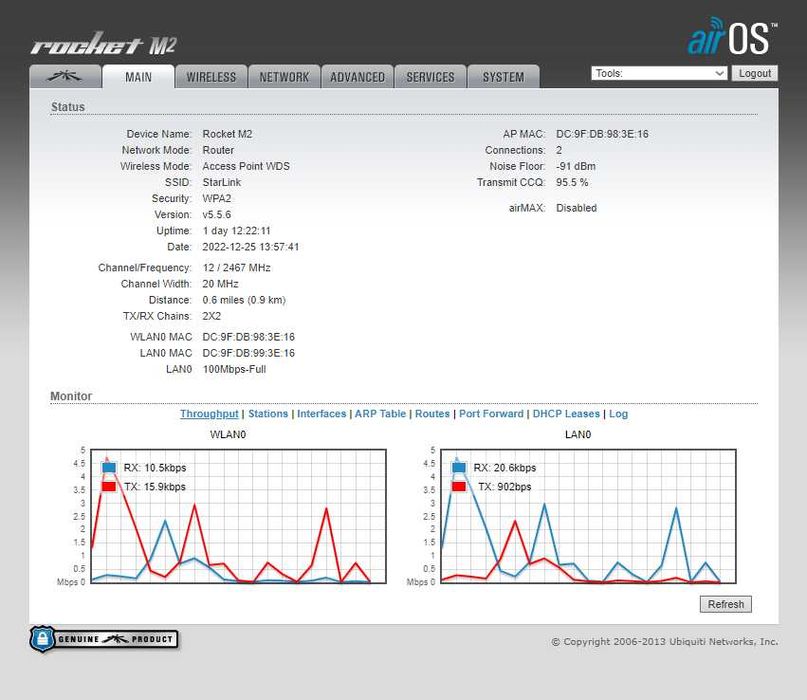Click the WLAN0 red TX legend square
Viewport: 807px width, 700px height.
(x=109, y=486)
